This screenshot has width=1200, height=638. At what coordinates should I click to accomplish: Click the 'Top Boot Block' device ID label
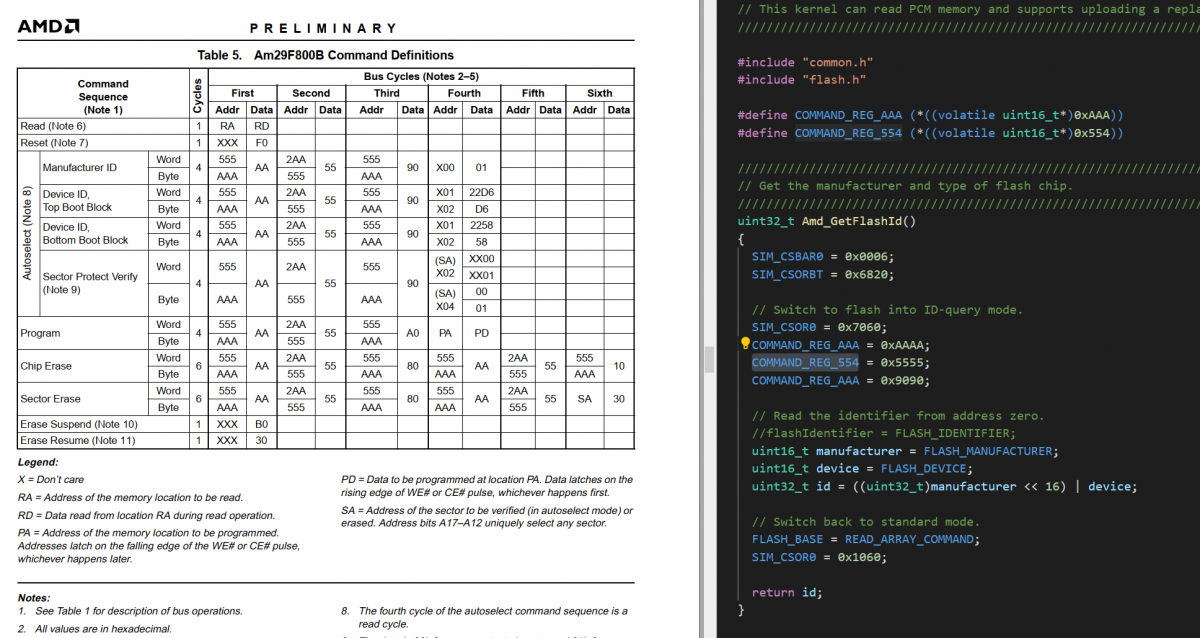(x=77, y=207)
